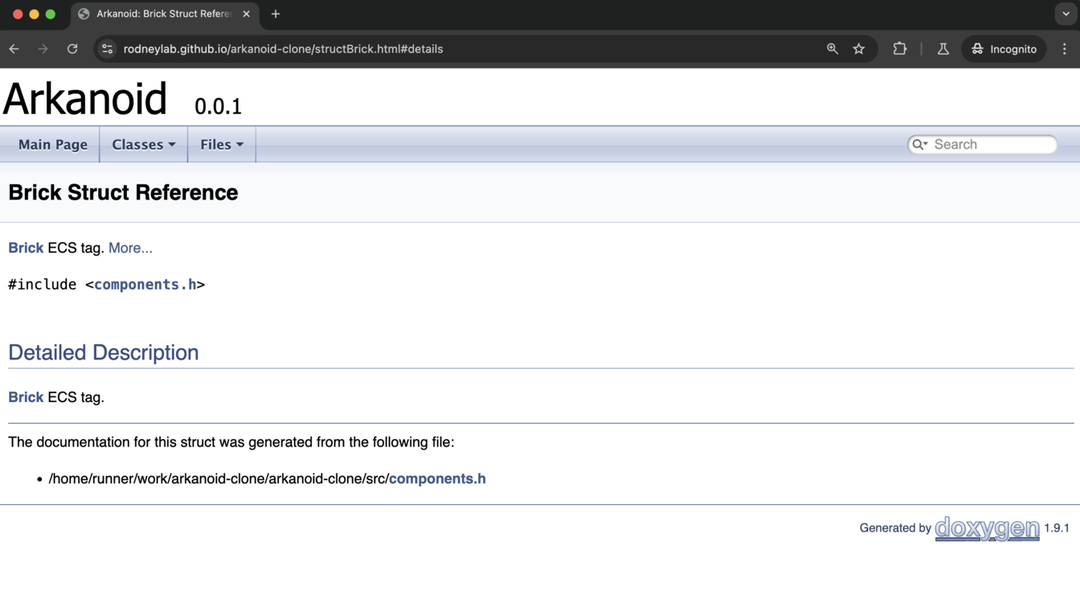Open the Main Page menu item
This screenshot has width=1080, height=608.
(x=53, y=145)
